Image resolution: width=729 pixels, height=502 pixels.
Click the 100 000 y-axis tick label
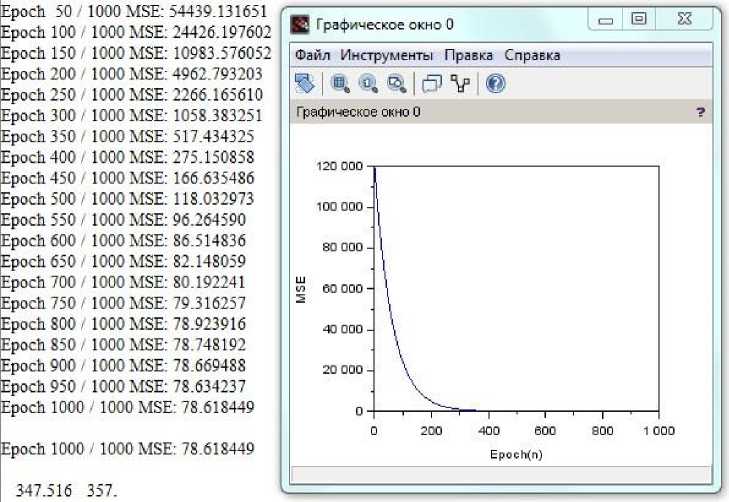click(339, 206)
